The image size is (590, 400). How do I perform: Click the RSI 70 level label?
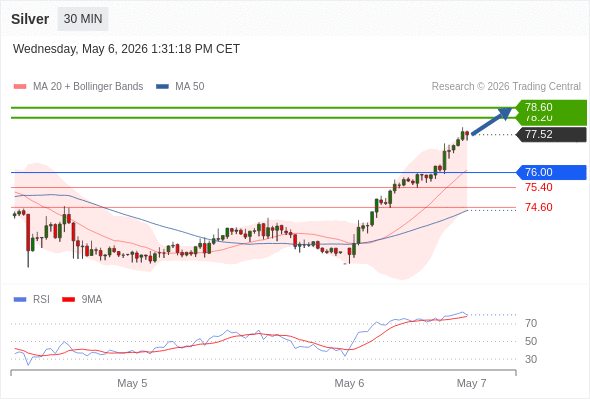(x=531, y=323)
